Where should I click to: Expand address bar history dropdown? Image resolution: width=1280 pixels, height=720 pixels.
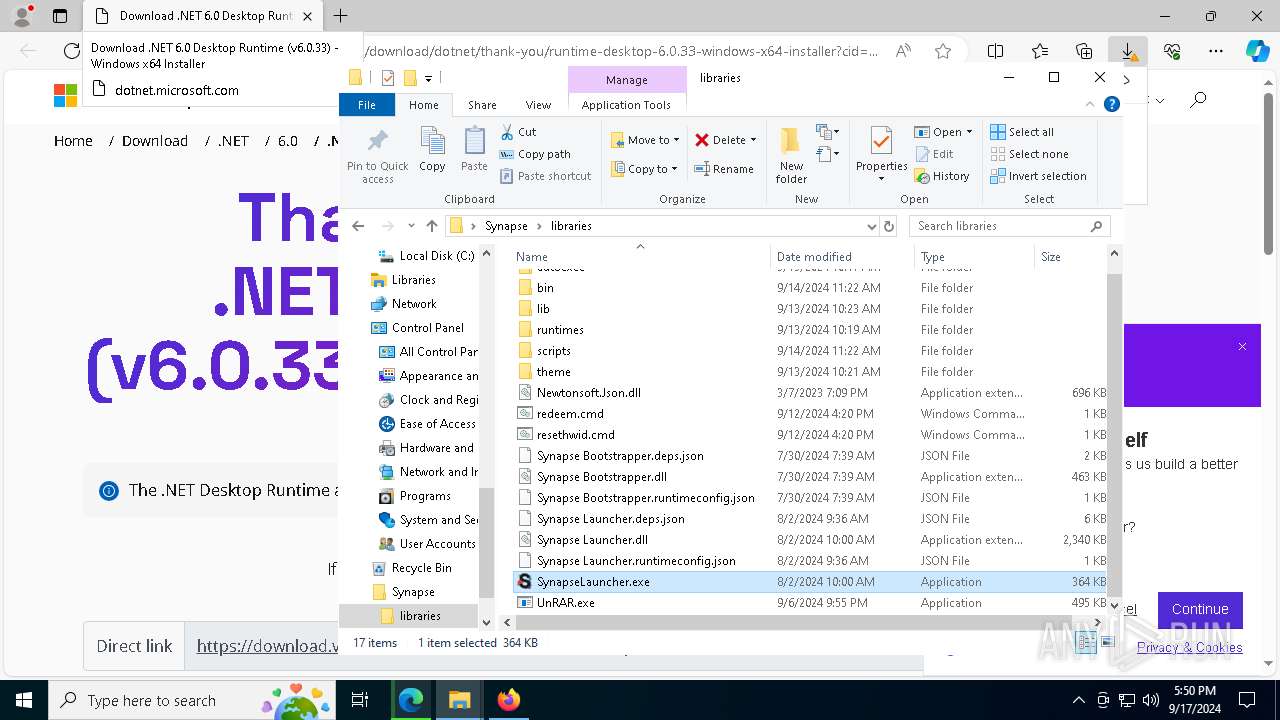coord(871,226)
